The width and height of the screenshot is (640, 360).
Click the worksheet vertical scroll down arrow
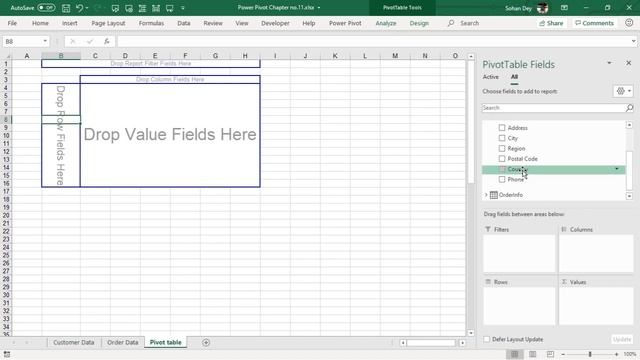coord(471,333)
